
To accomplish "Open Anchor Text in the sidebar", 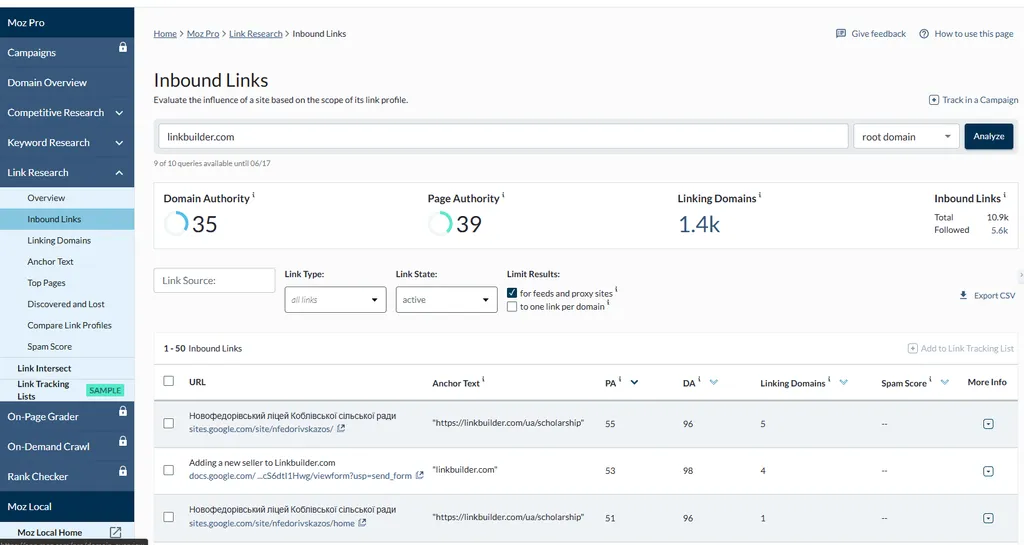I will click(x=50, y=262).
